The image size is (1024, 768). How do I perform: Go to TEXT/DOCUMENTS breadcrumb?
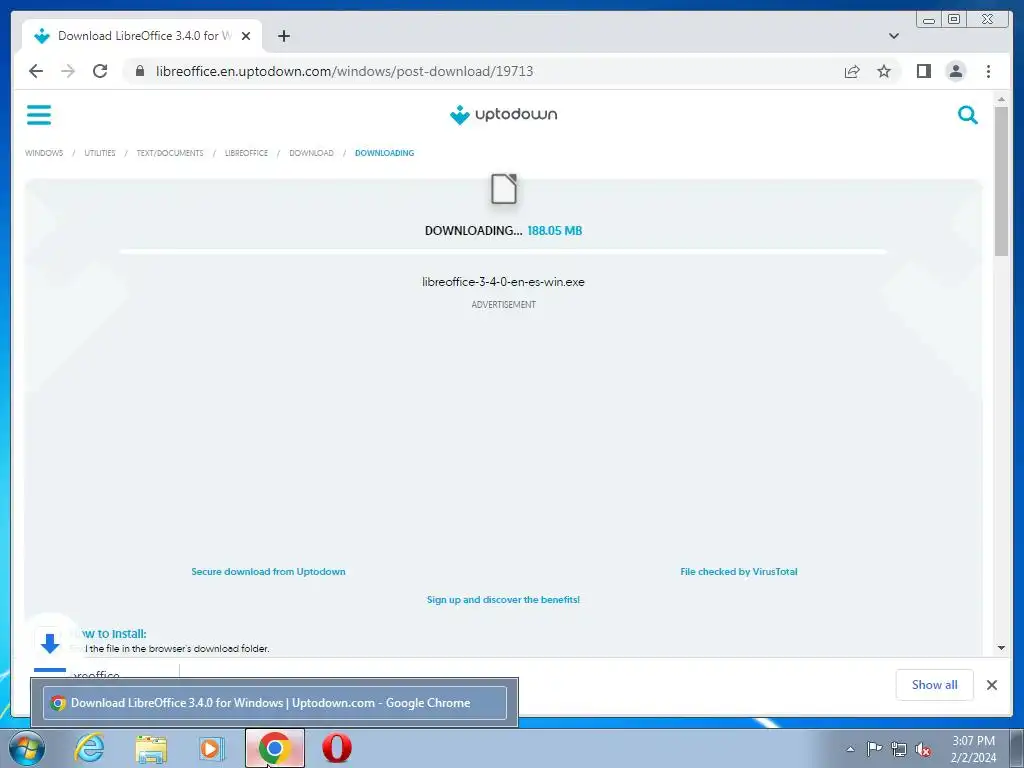170,153
